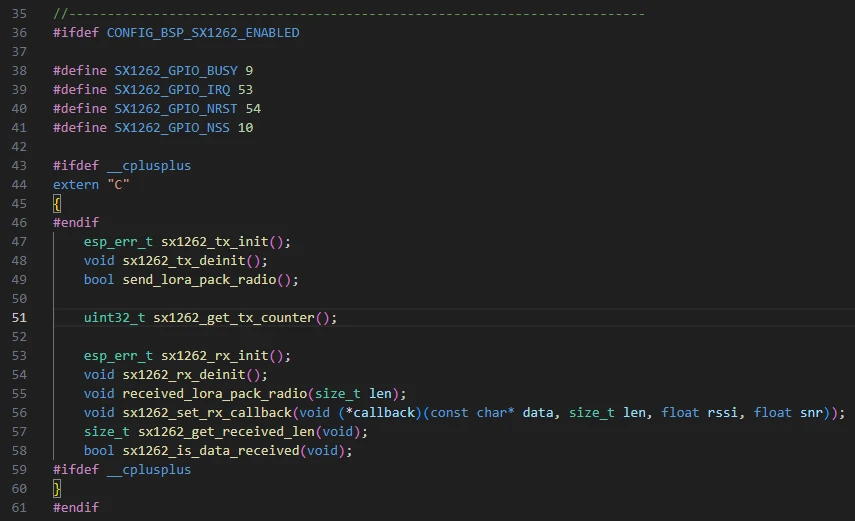855x521 pixels.
Task: Click the SX1262_GPIO_NSS define name
Action: [x=171, y=128]
